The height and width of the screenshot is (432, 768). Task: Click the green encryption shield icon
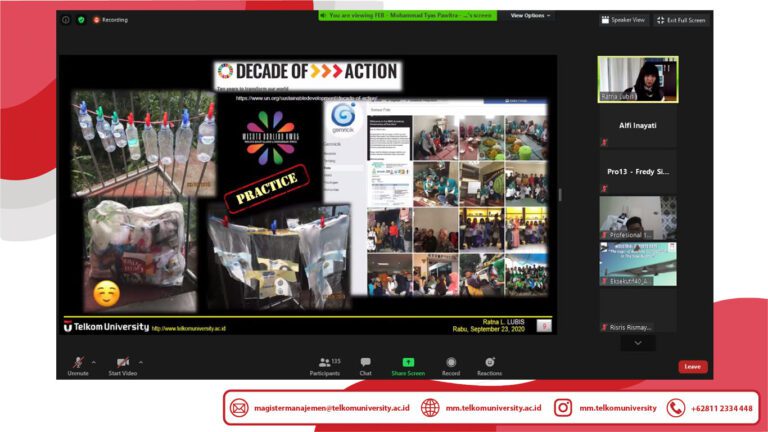click(x=81, y=19)
